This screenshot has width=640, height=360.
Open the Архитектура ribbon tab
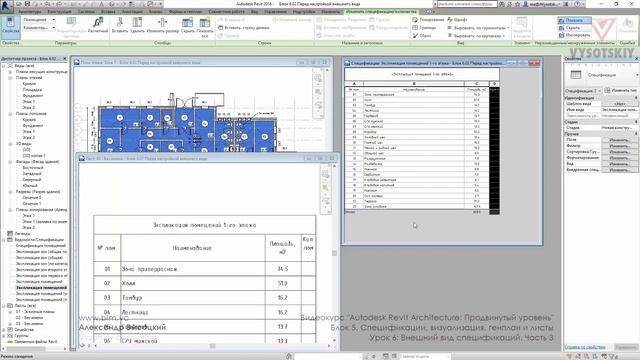coord(30,12)
